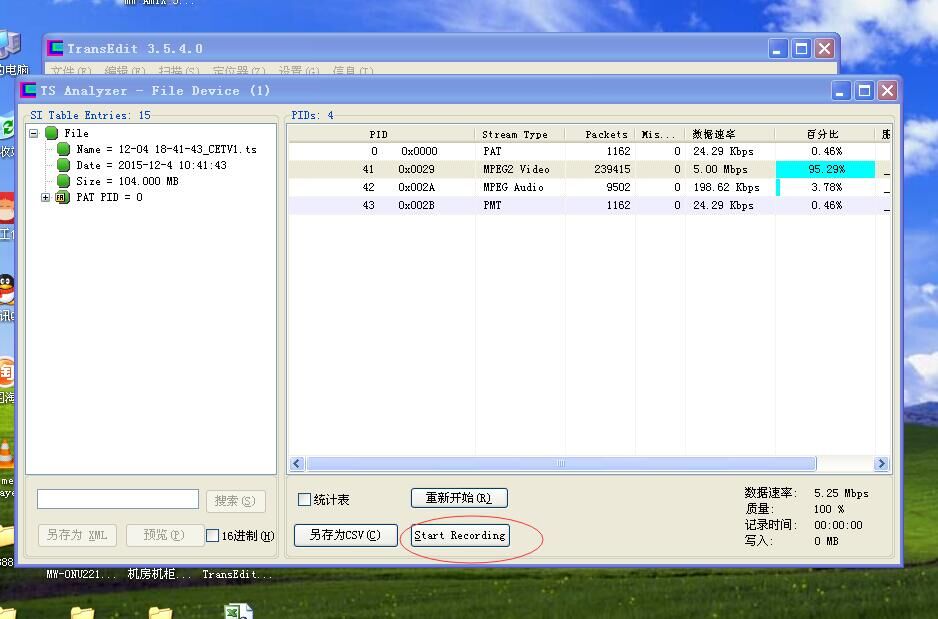Viewport: 938px width, 619px height.
Task: Select the green File node icon
Action: [x=51, y=133]
